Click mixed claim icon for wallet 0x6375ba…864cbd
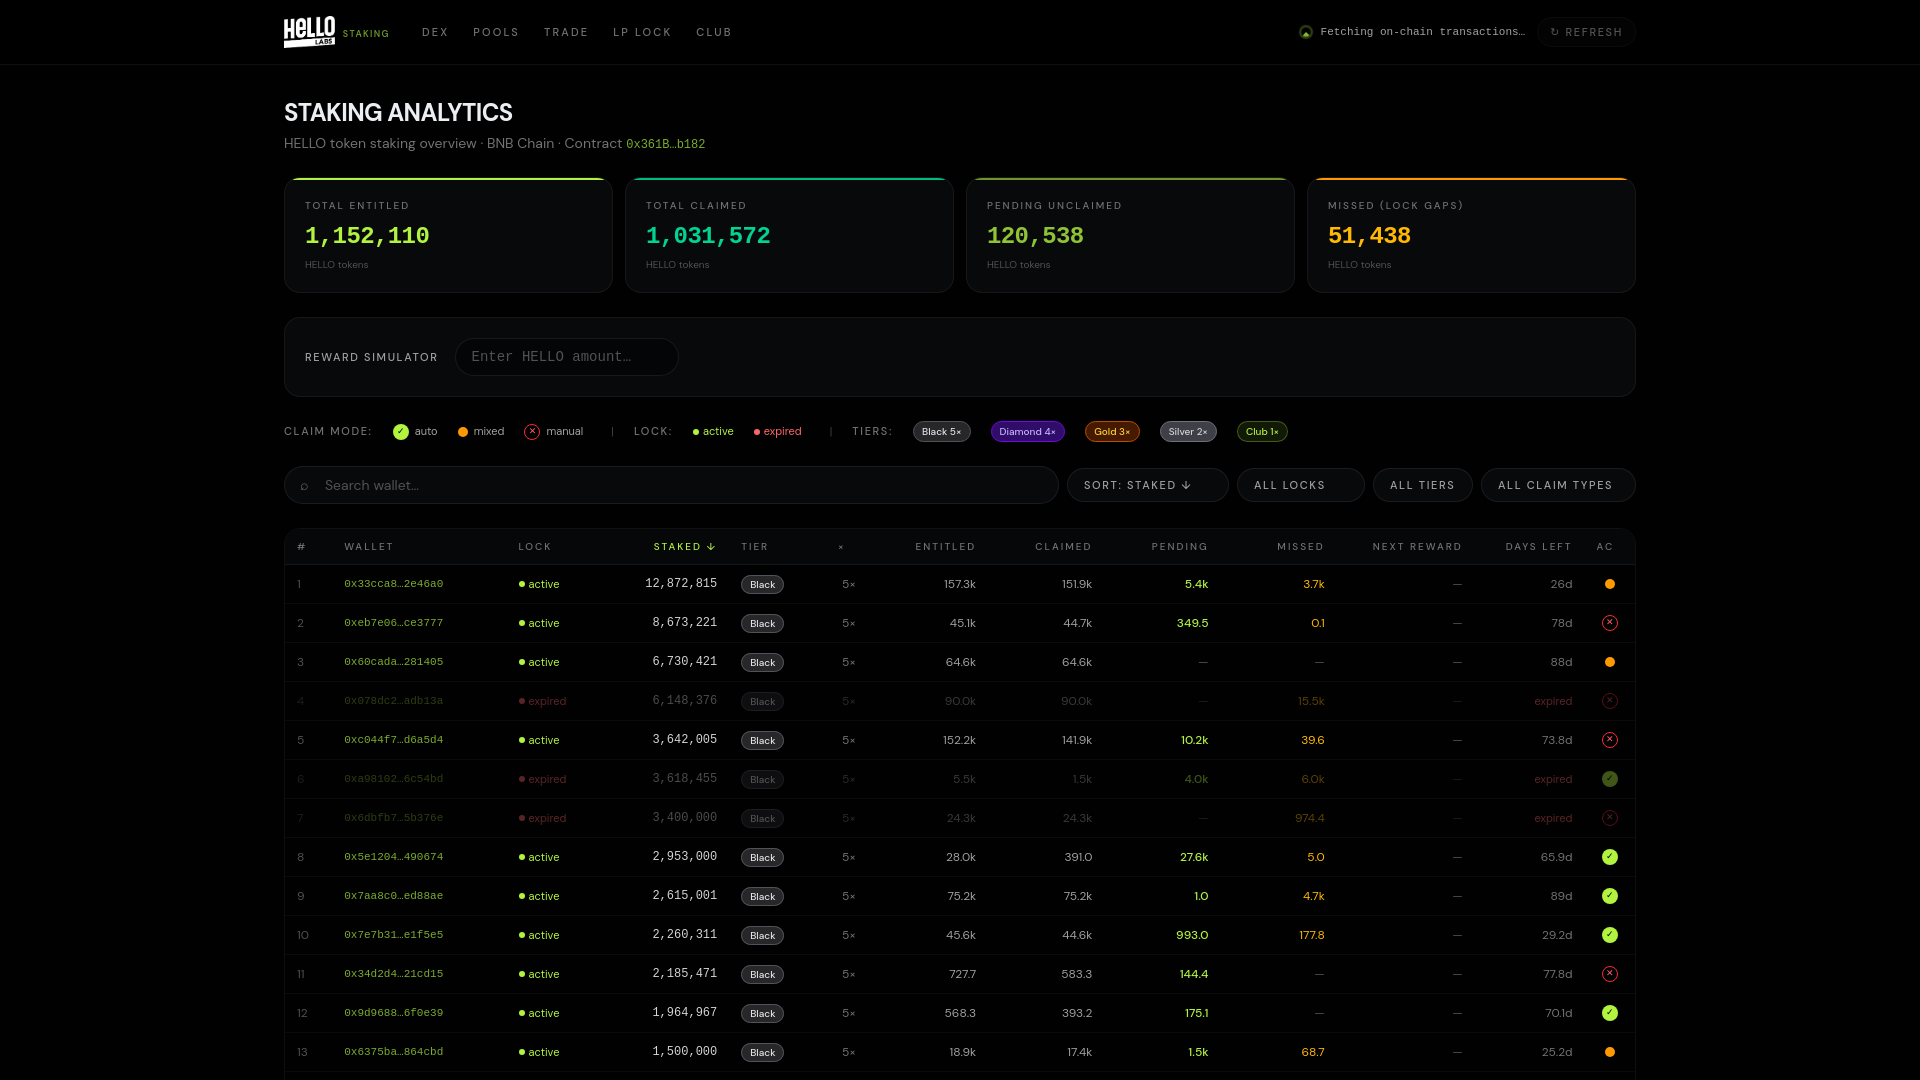This screenshot has height=1080, width=1920. coord(1610,1052)
